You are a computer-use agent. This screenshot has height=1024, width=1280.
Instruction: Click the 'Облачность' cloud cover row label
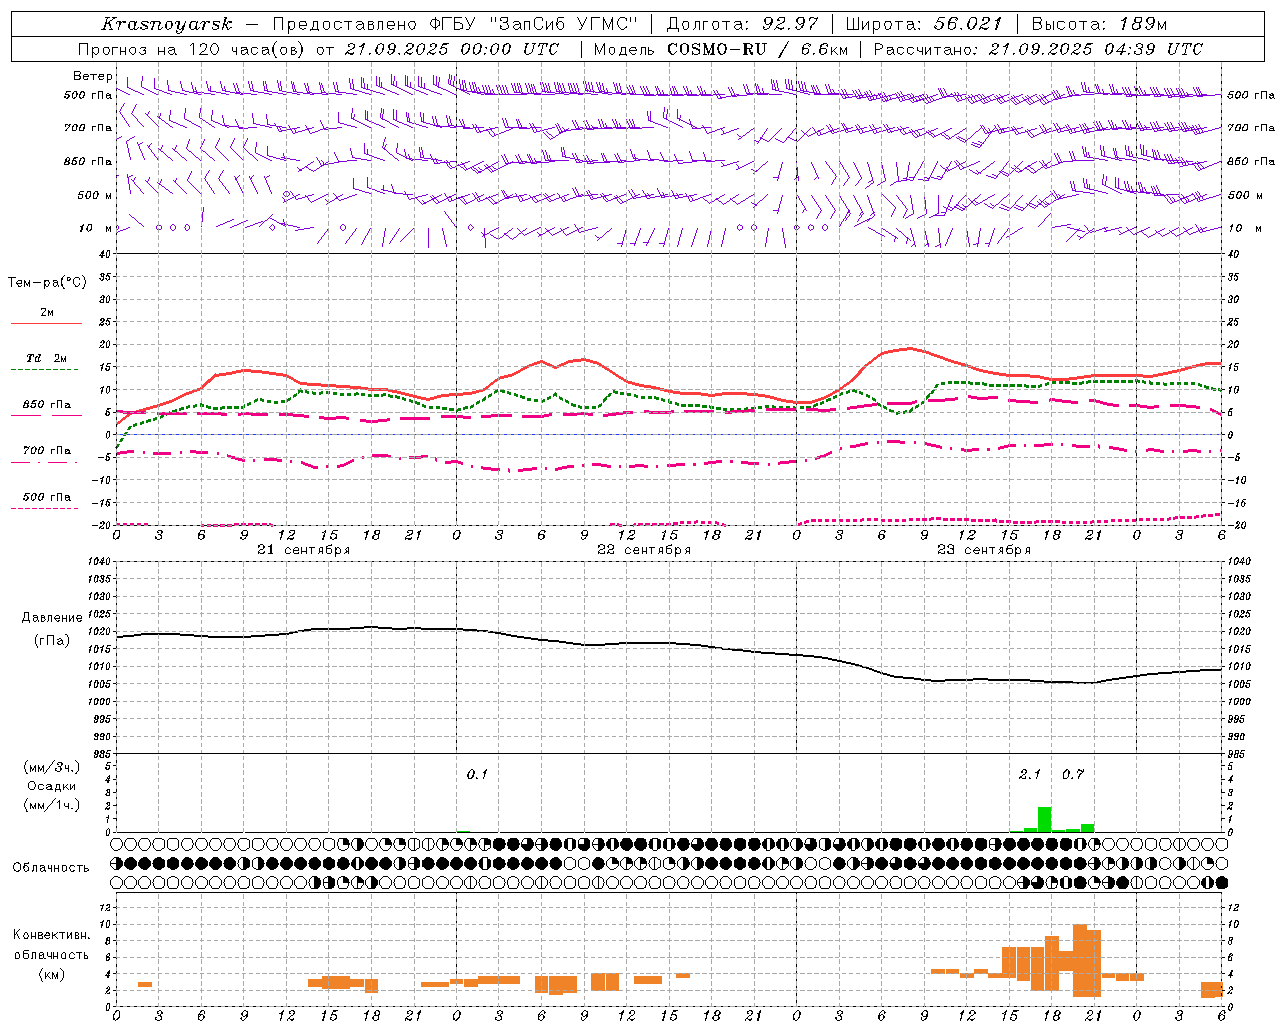[x=51, y=867]
